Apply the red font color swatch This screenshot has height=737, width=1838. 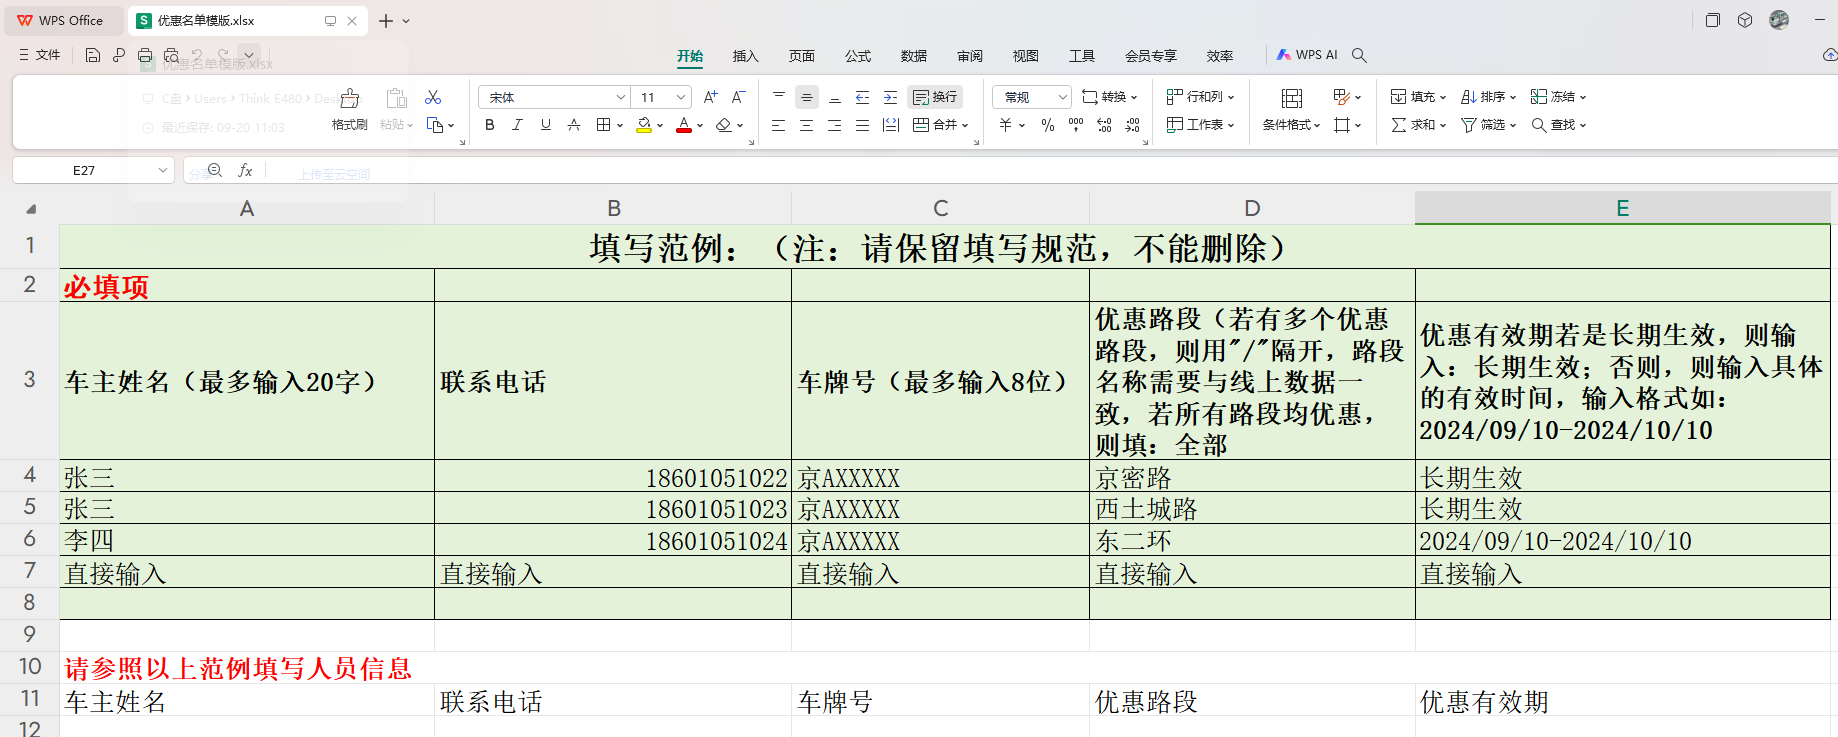click(684, 125)
